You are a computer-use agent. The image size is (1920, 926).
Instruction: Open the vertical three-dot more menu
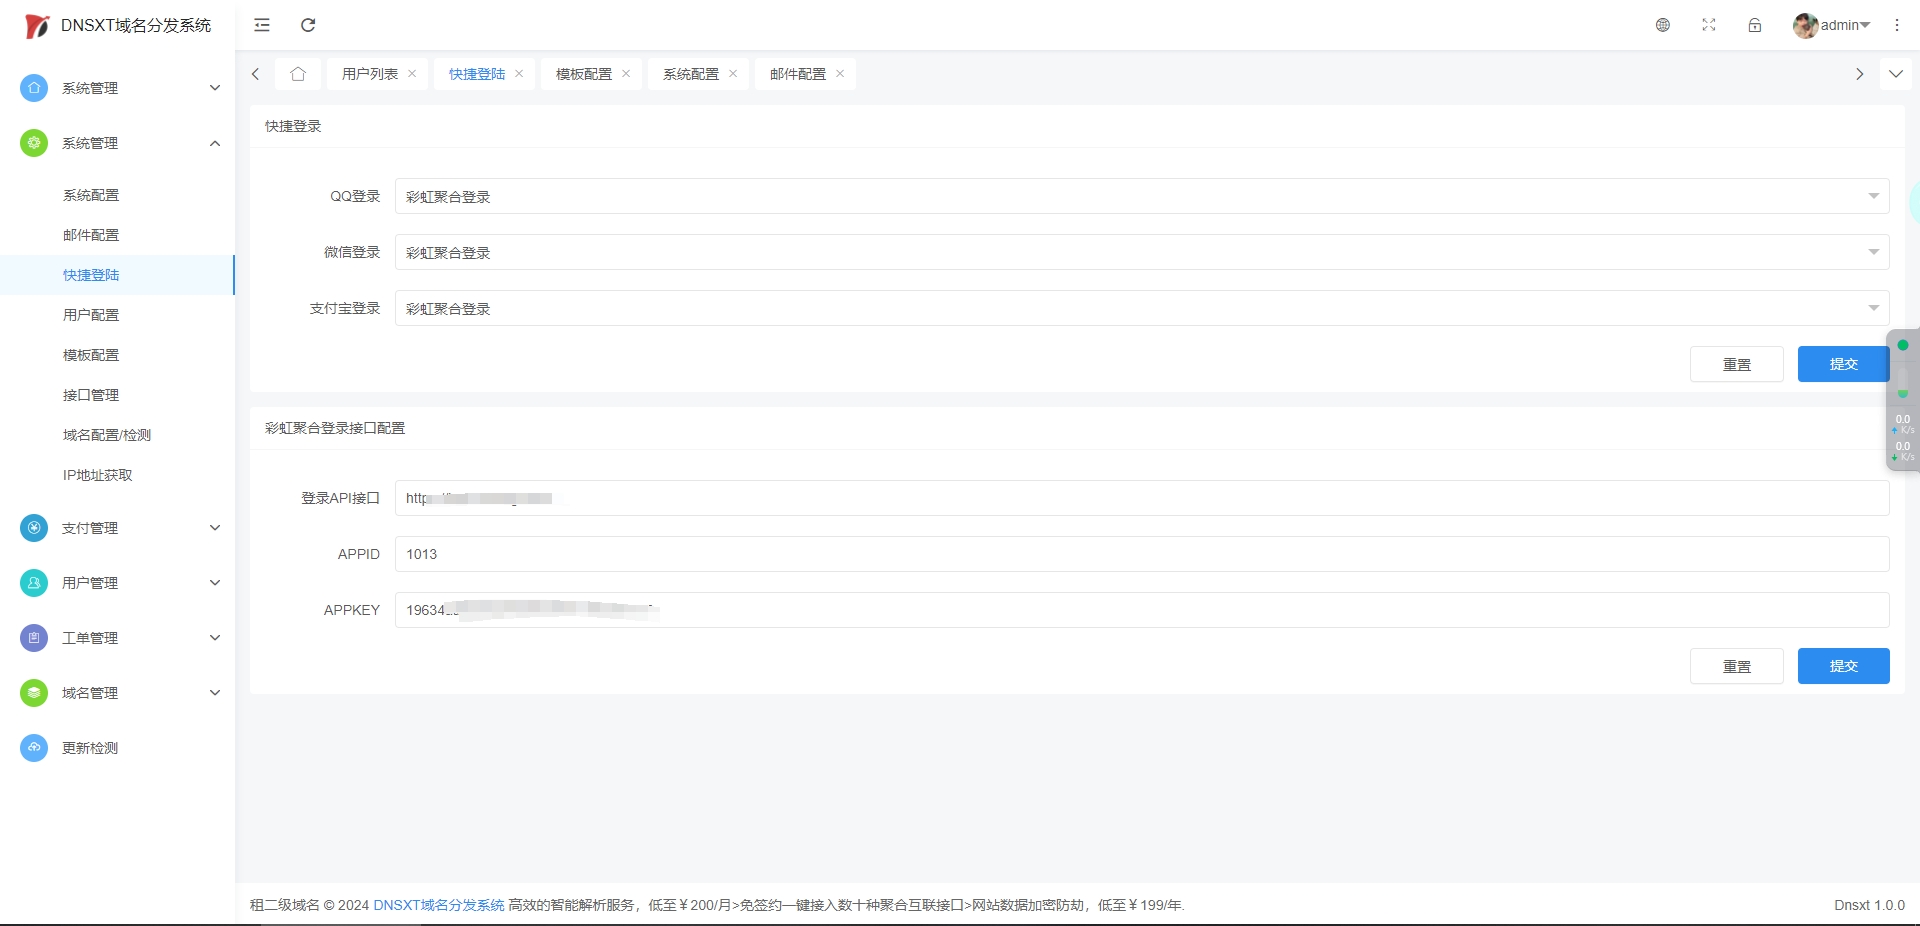point(1897,25)
